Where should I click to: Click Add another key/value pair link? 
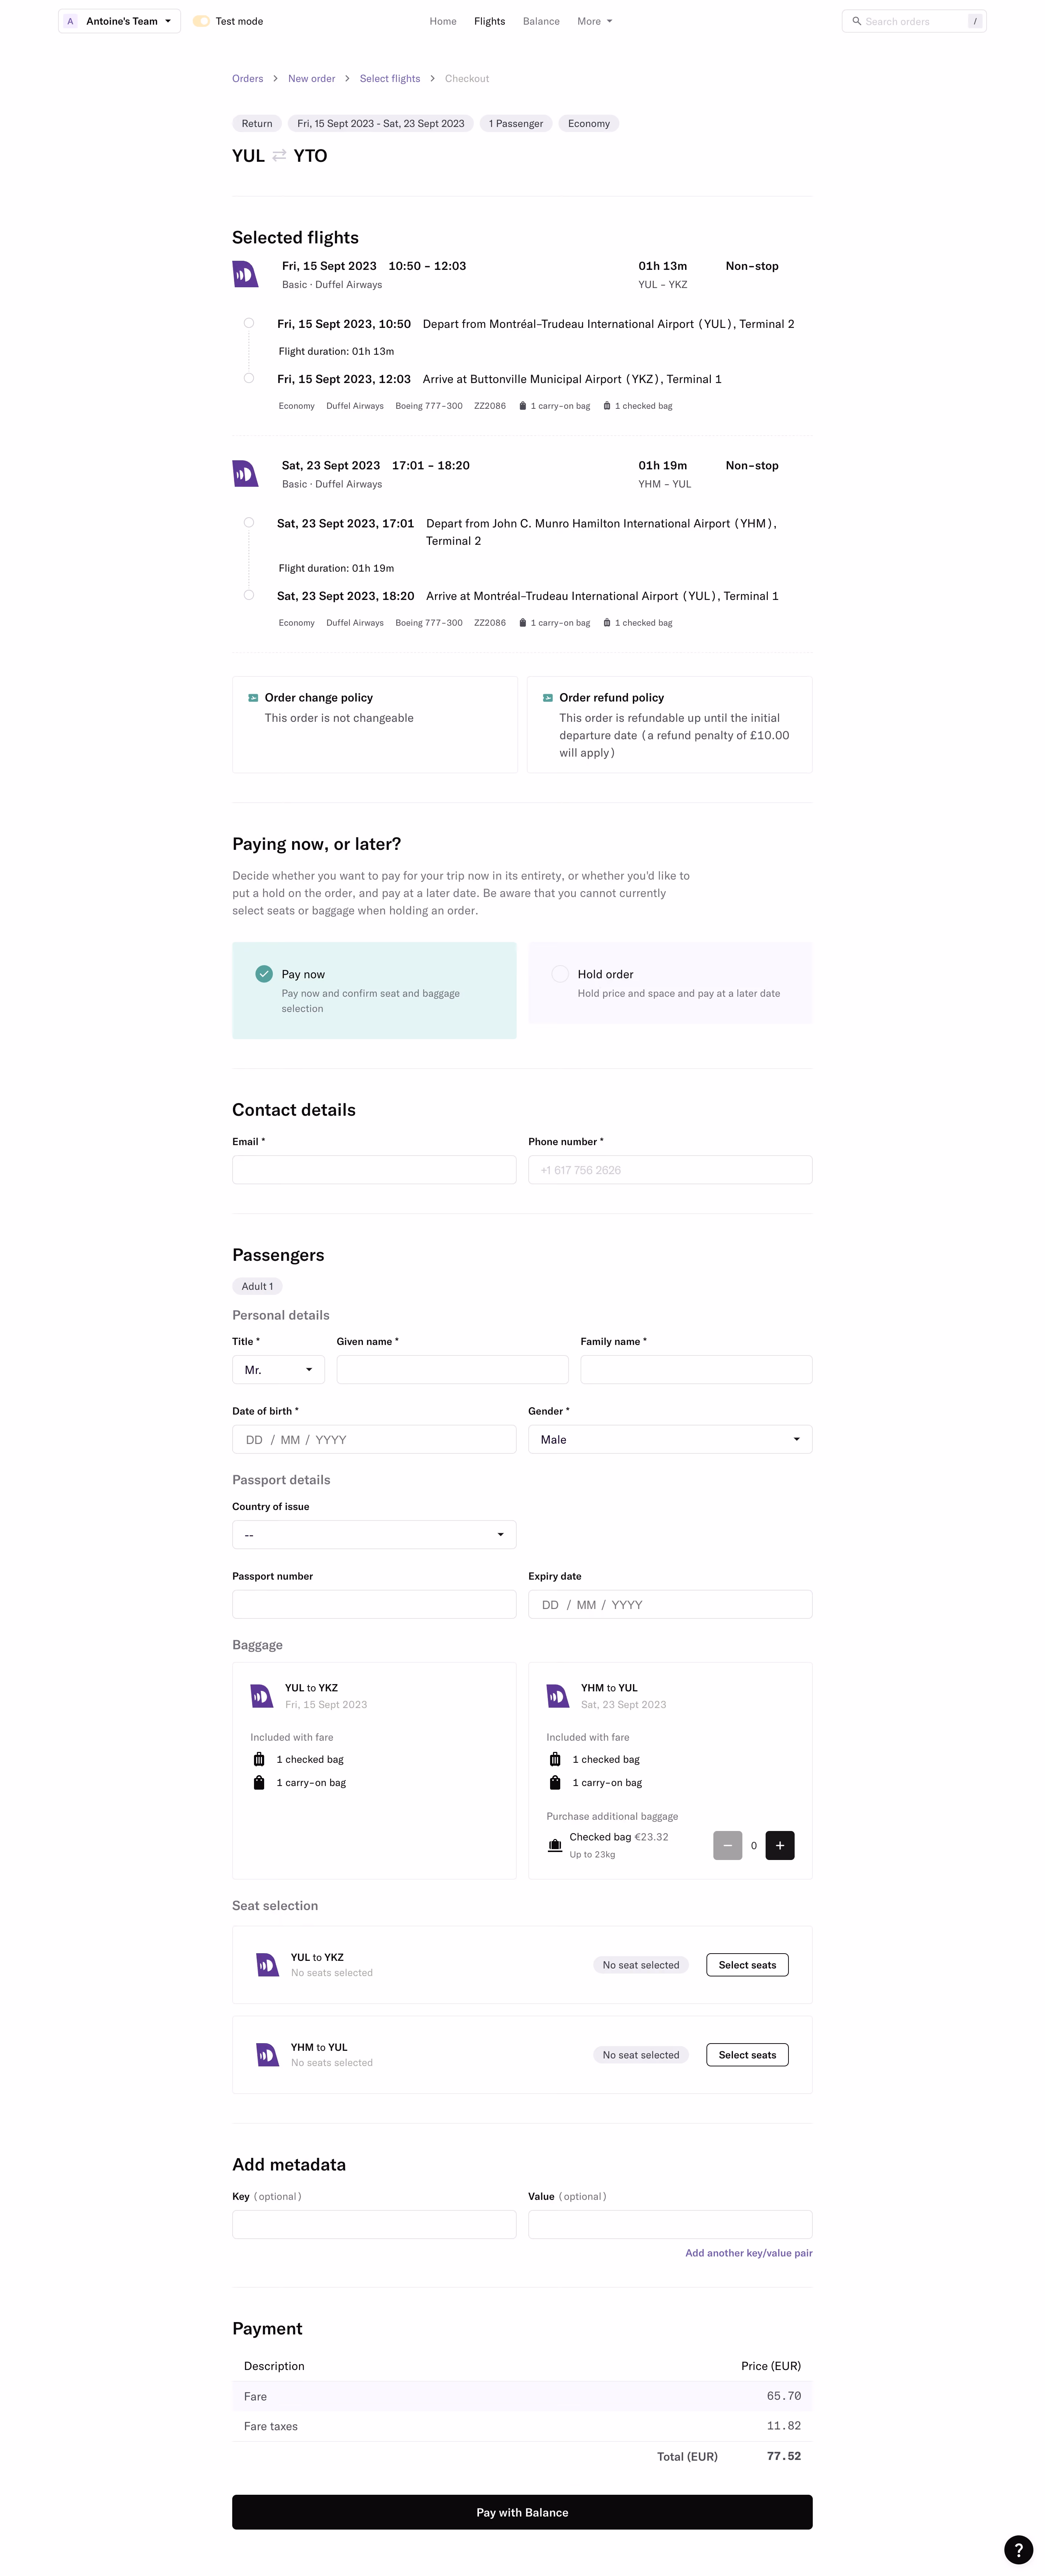click(x=748, y=2253)
